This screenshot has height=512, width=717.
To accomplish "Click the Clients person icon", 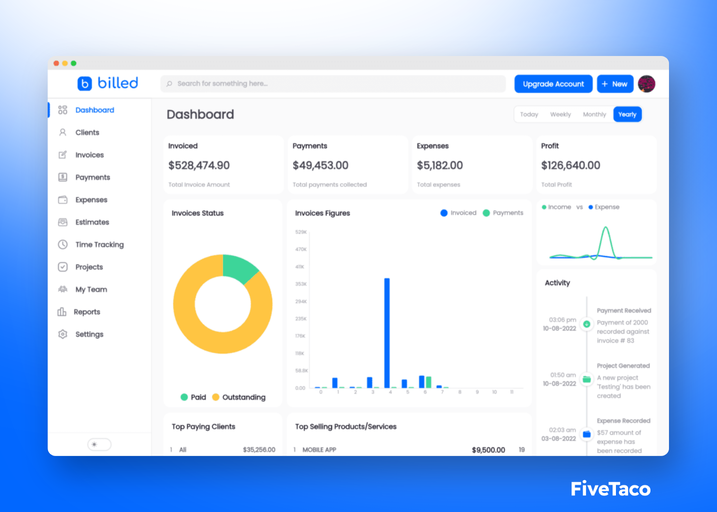I will pyautogui.click(x=63, y=132).
